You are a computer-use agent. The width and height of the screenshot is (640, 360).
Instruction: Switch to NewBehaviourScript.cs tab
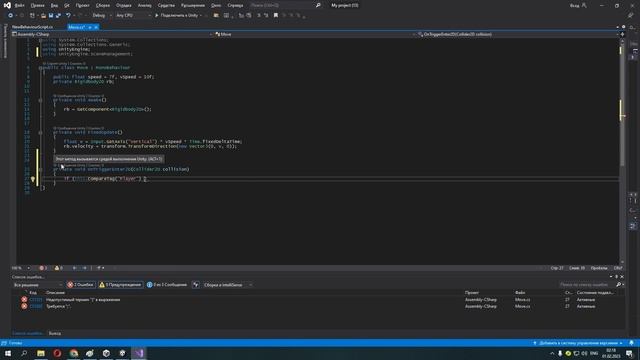[32, 27]
